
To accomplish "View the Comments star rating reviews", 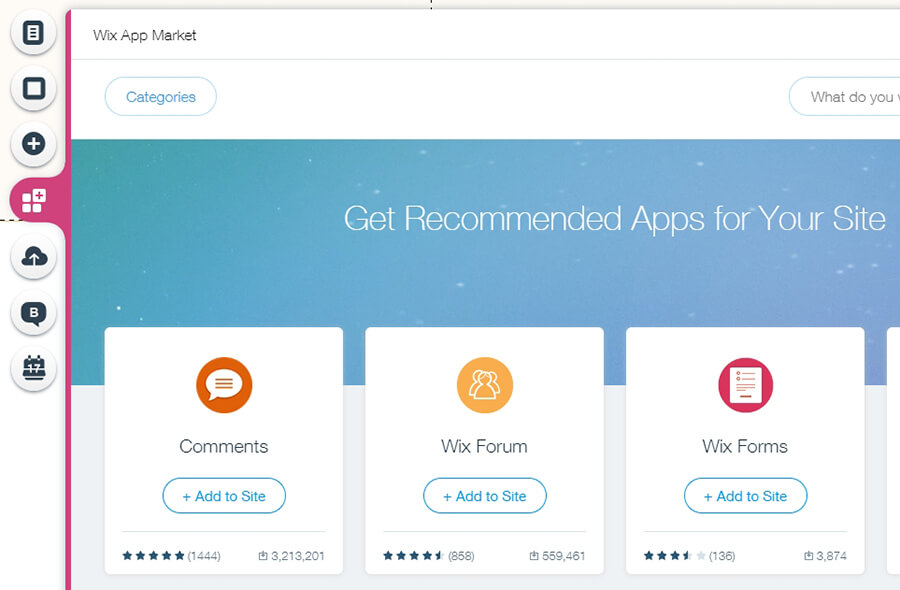I will click(171, 556).
